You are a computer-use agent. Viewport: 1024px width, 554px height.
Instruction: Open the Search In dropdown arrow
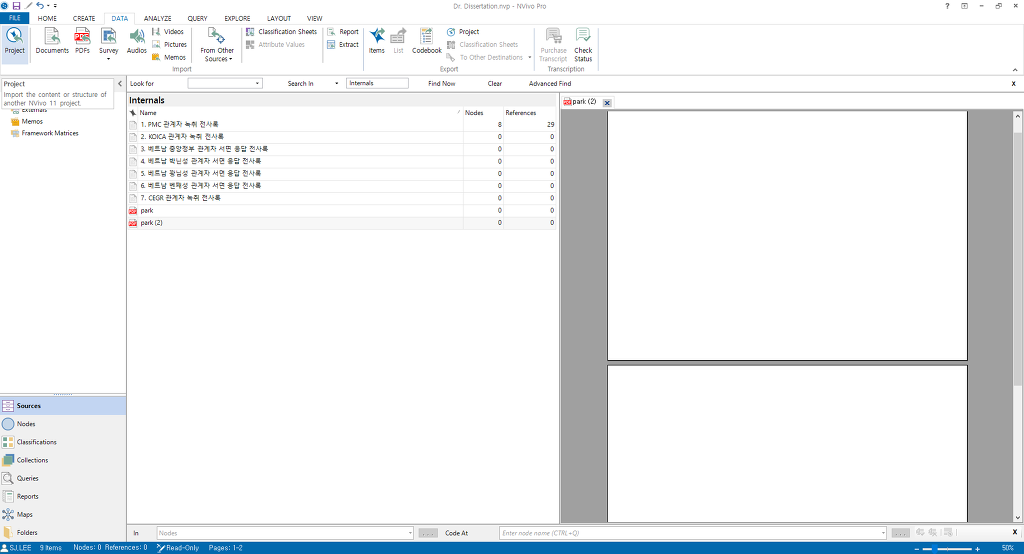pos(336,84)
